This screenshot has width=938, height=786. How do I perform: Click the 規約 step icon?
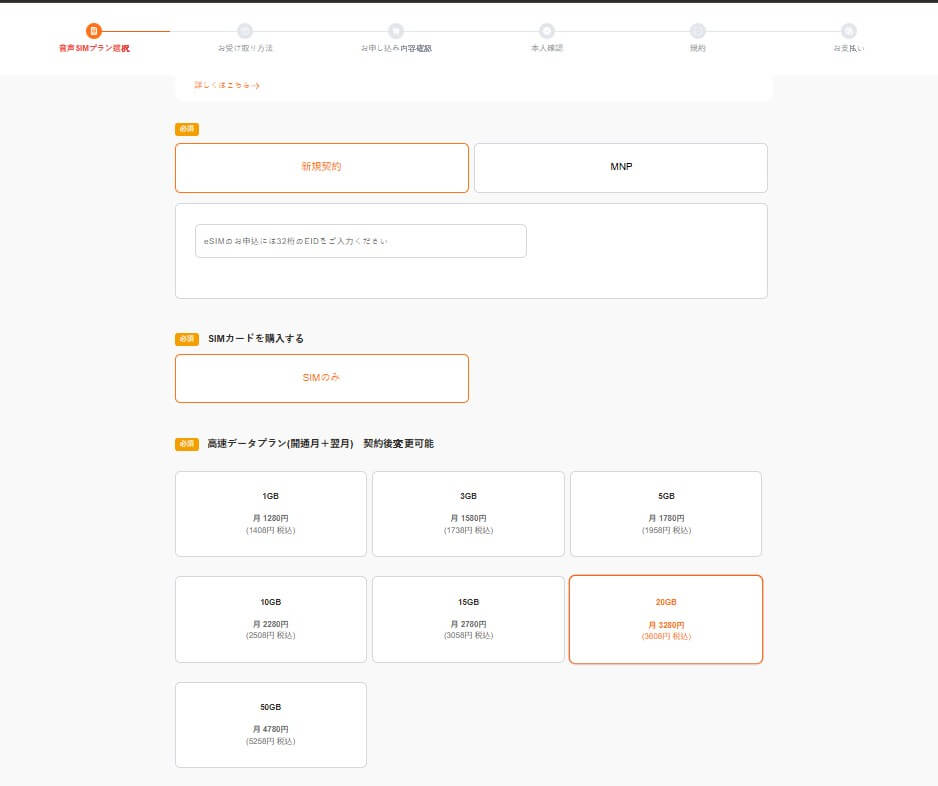(x=698, y=31)
